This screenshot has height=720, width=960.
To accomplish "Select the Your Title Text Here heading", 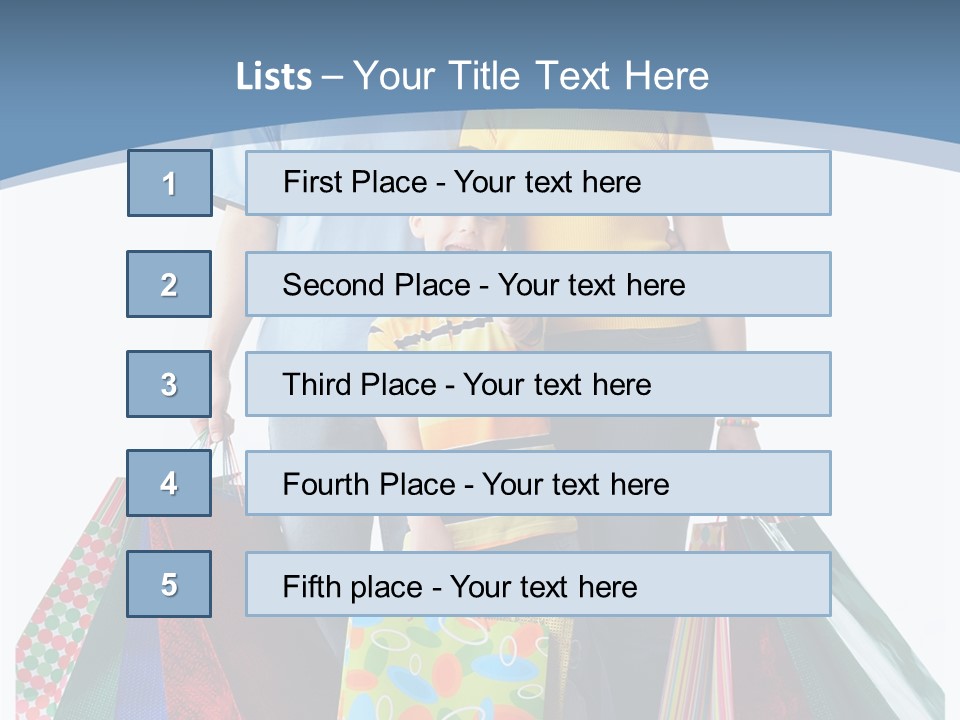I will click(x=531, y=76).
